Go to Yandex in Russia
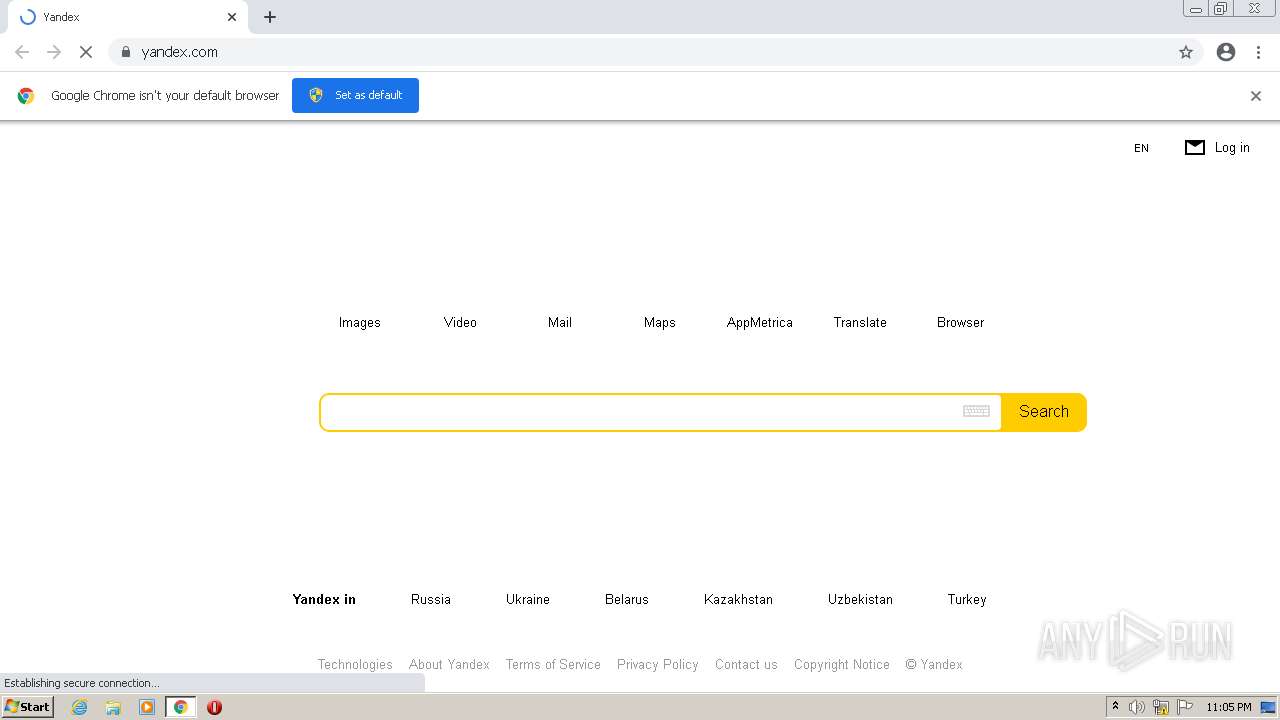This screenshot has width=1280, height=720. (431, 599)
